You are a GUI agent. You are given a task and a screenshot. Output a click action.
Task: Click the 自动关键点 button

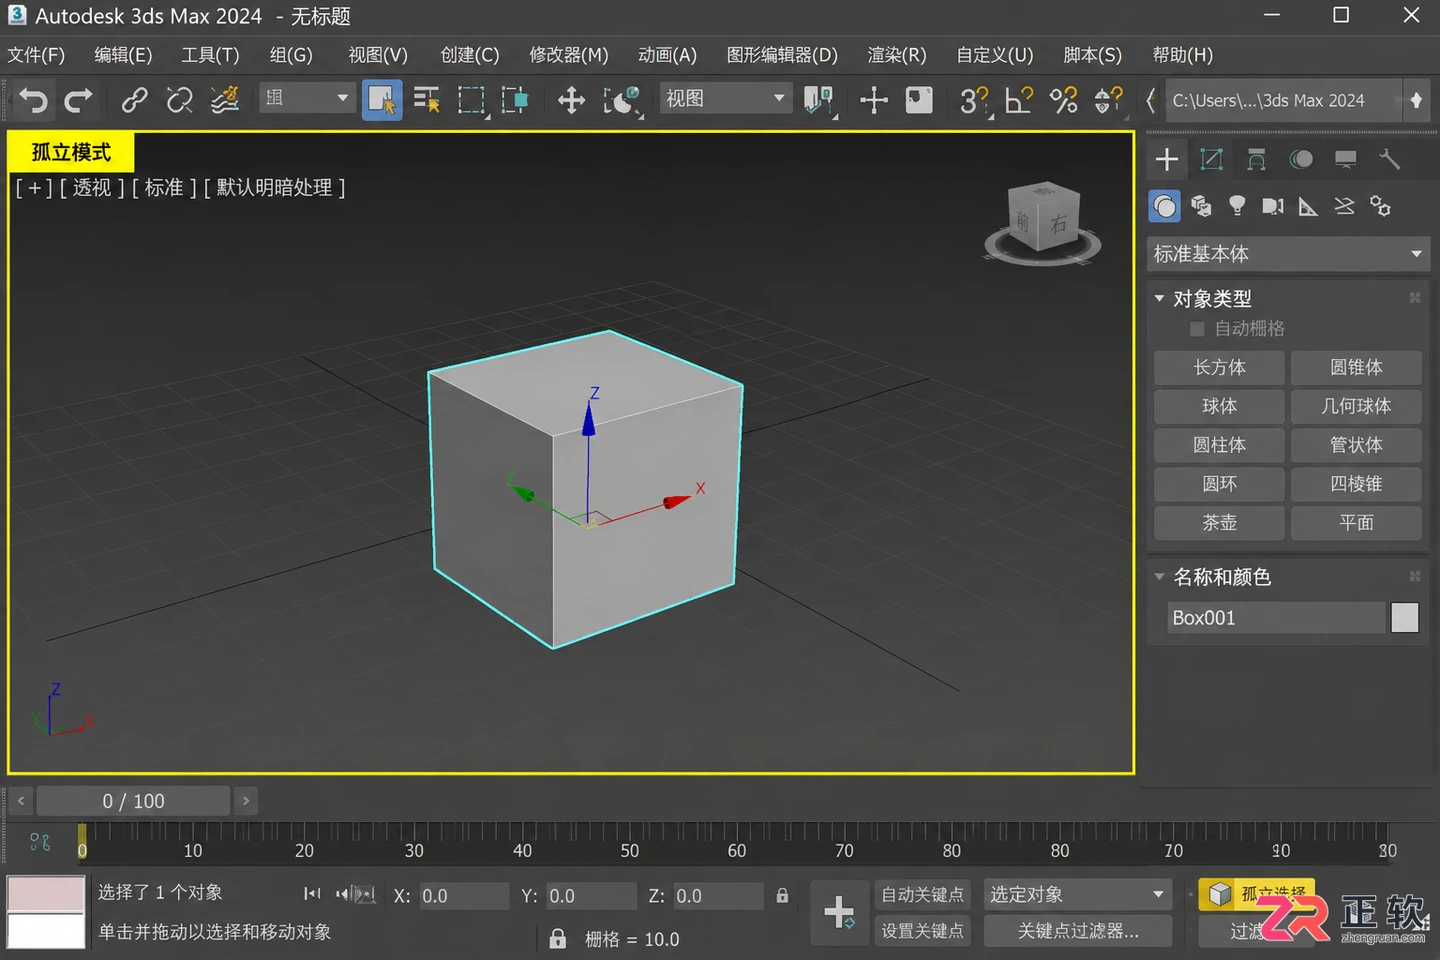point(922,894)
